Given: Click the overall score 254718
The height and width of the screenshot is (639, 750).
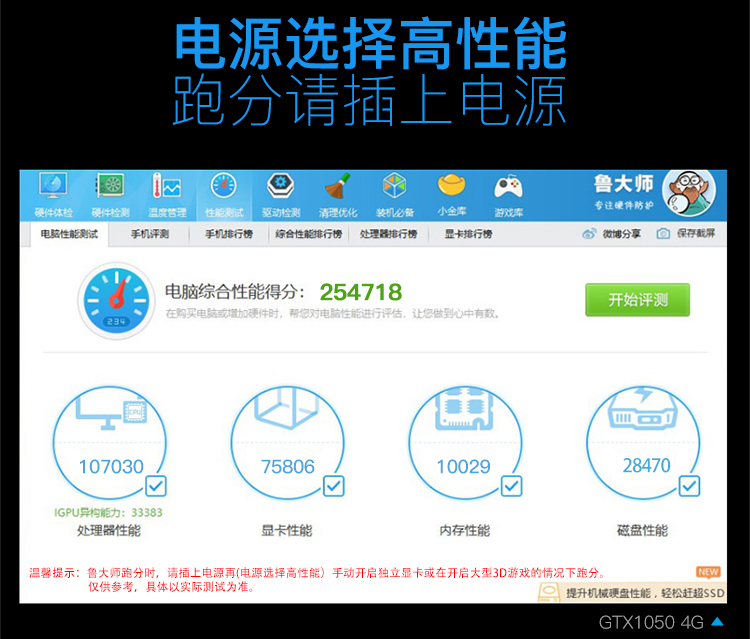Looking at the screenshot, I should point(361,292).
